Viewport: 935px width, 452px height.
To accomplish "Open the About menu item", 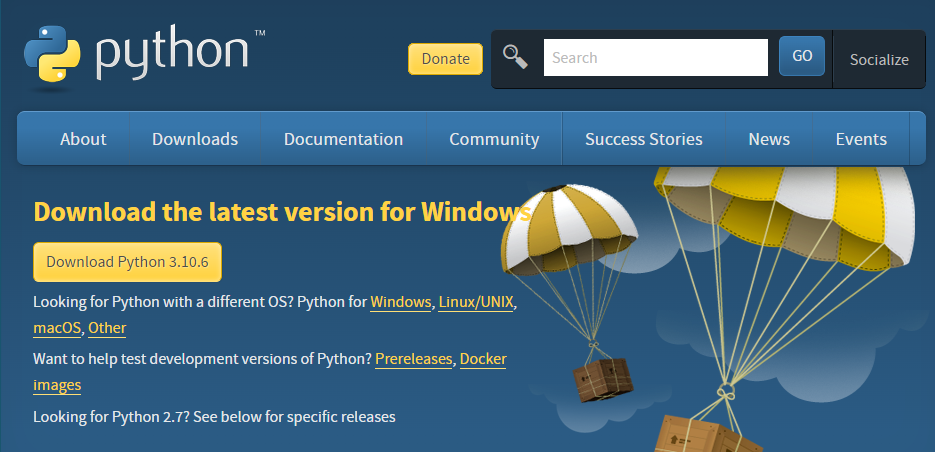I will pos(83,139).
